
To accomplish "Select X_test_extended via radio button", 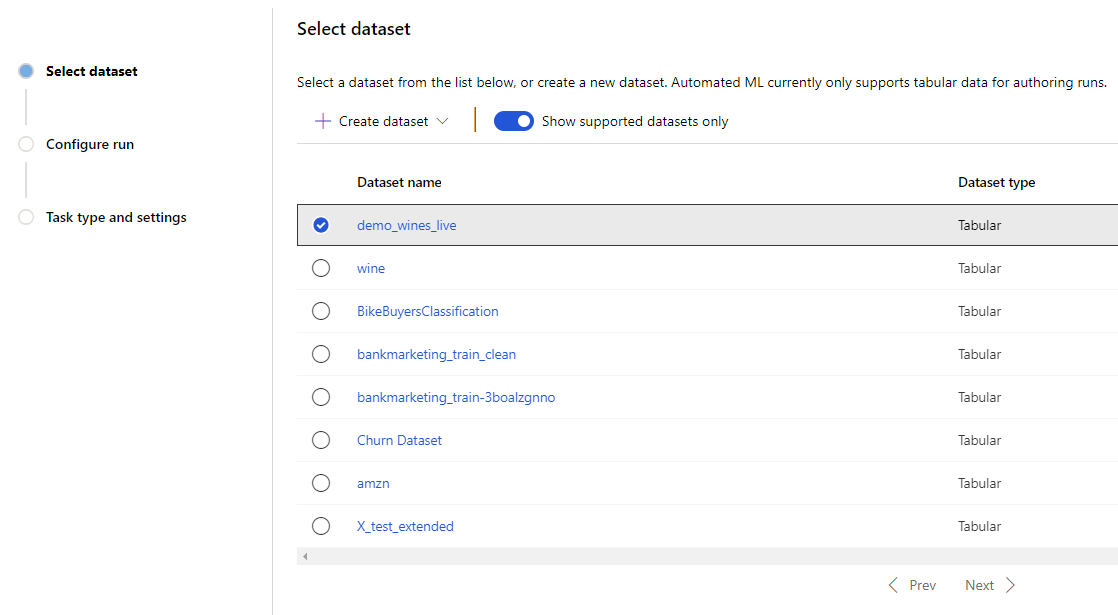I will click(321, 525).
